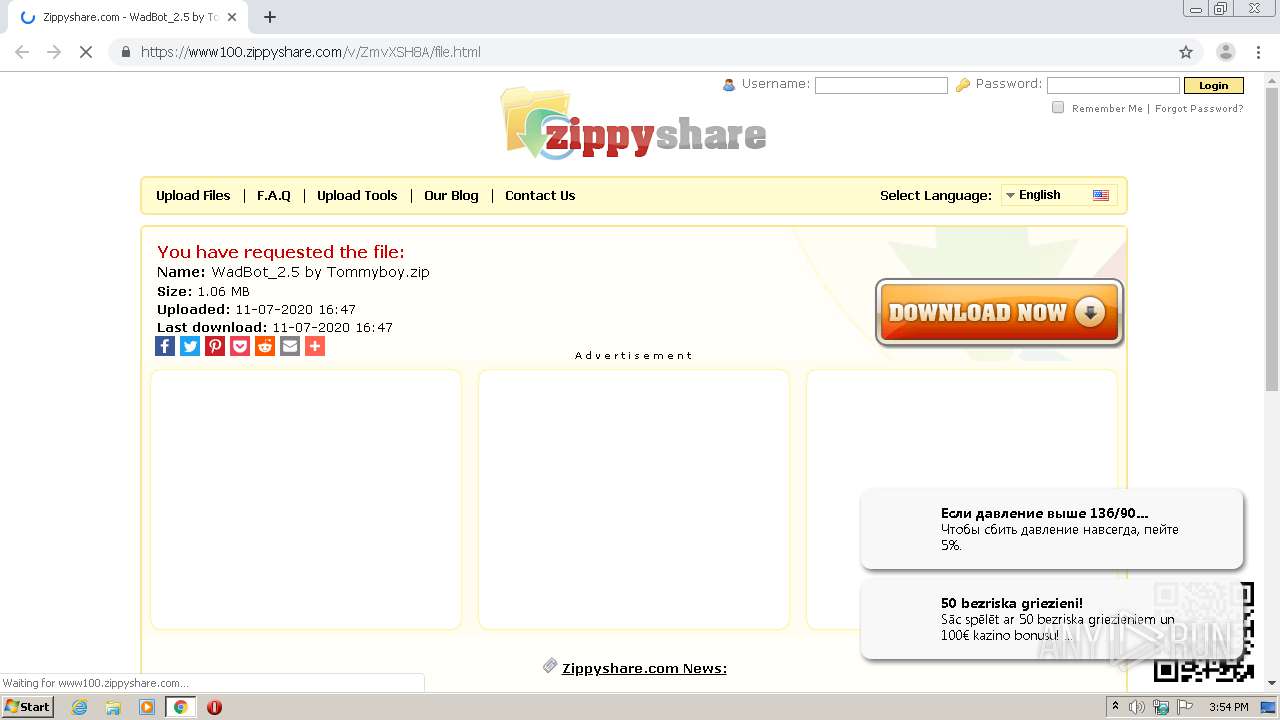Focus the Username input field
Screen dimensions: 1280x720
coord(881,86)
